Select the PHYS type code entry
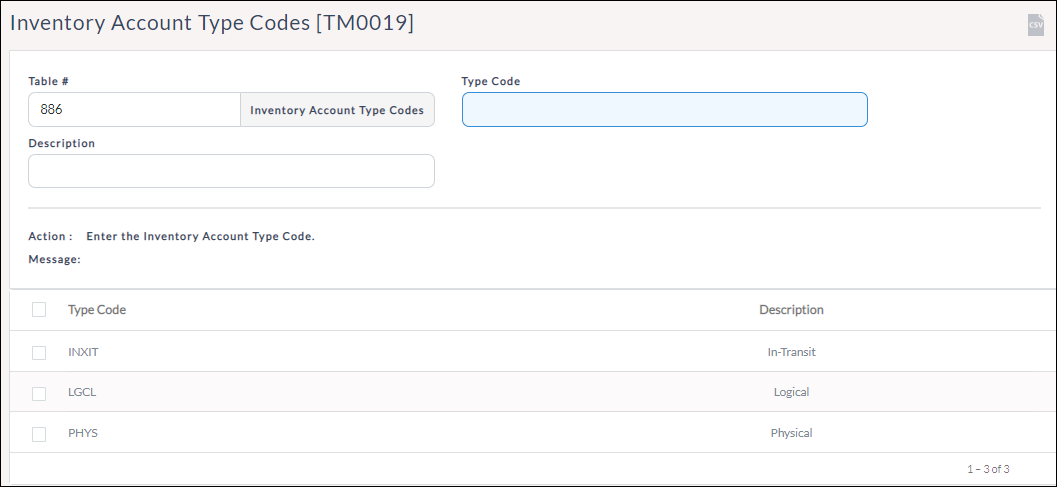The image size is (1057, 487). point(83,434)
